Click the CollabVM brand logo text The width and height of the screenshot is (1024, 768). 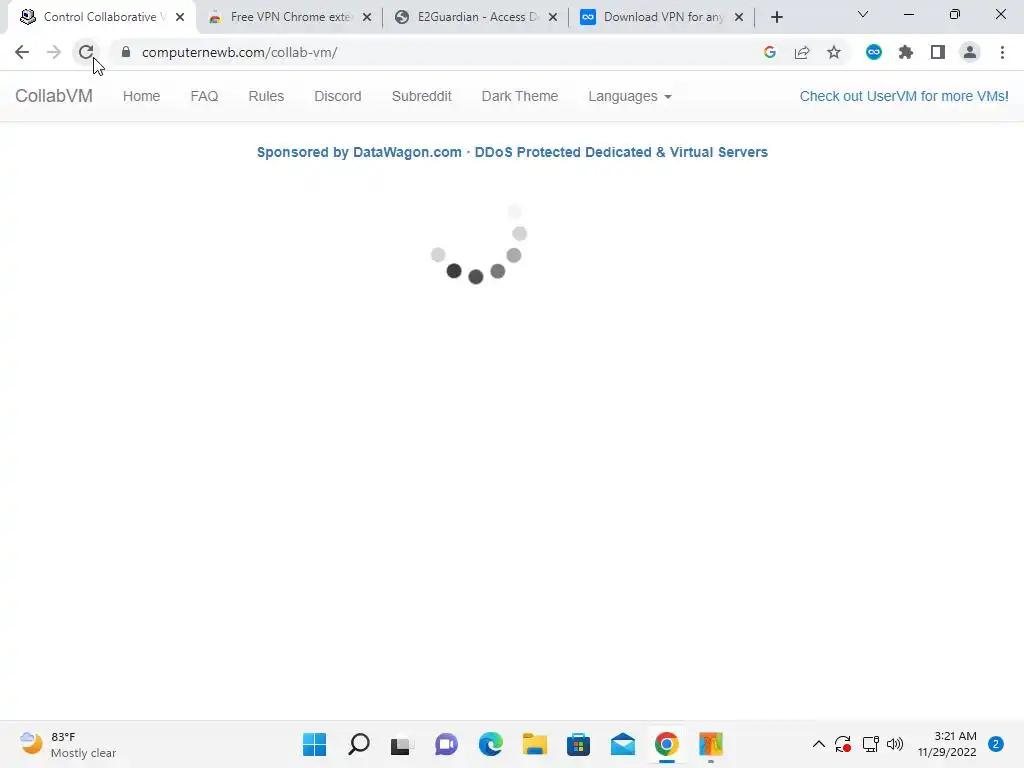54,96
